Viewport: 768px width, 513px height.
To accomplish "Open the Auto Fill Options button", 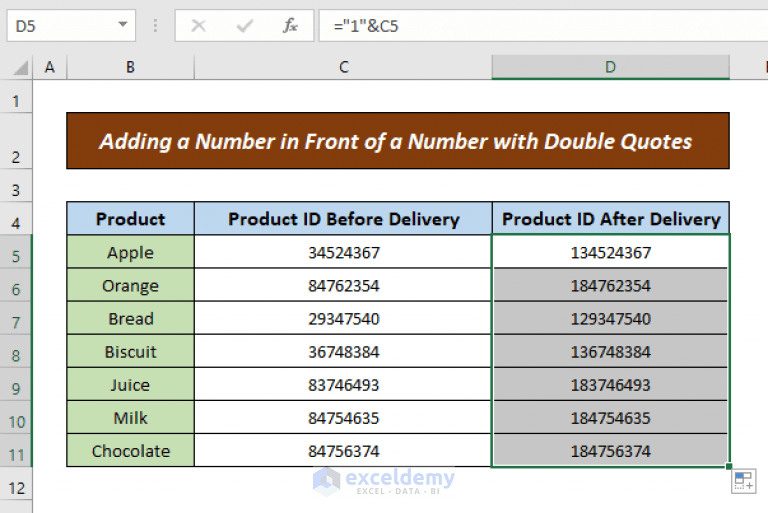I will point(744,481).
